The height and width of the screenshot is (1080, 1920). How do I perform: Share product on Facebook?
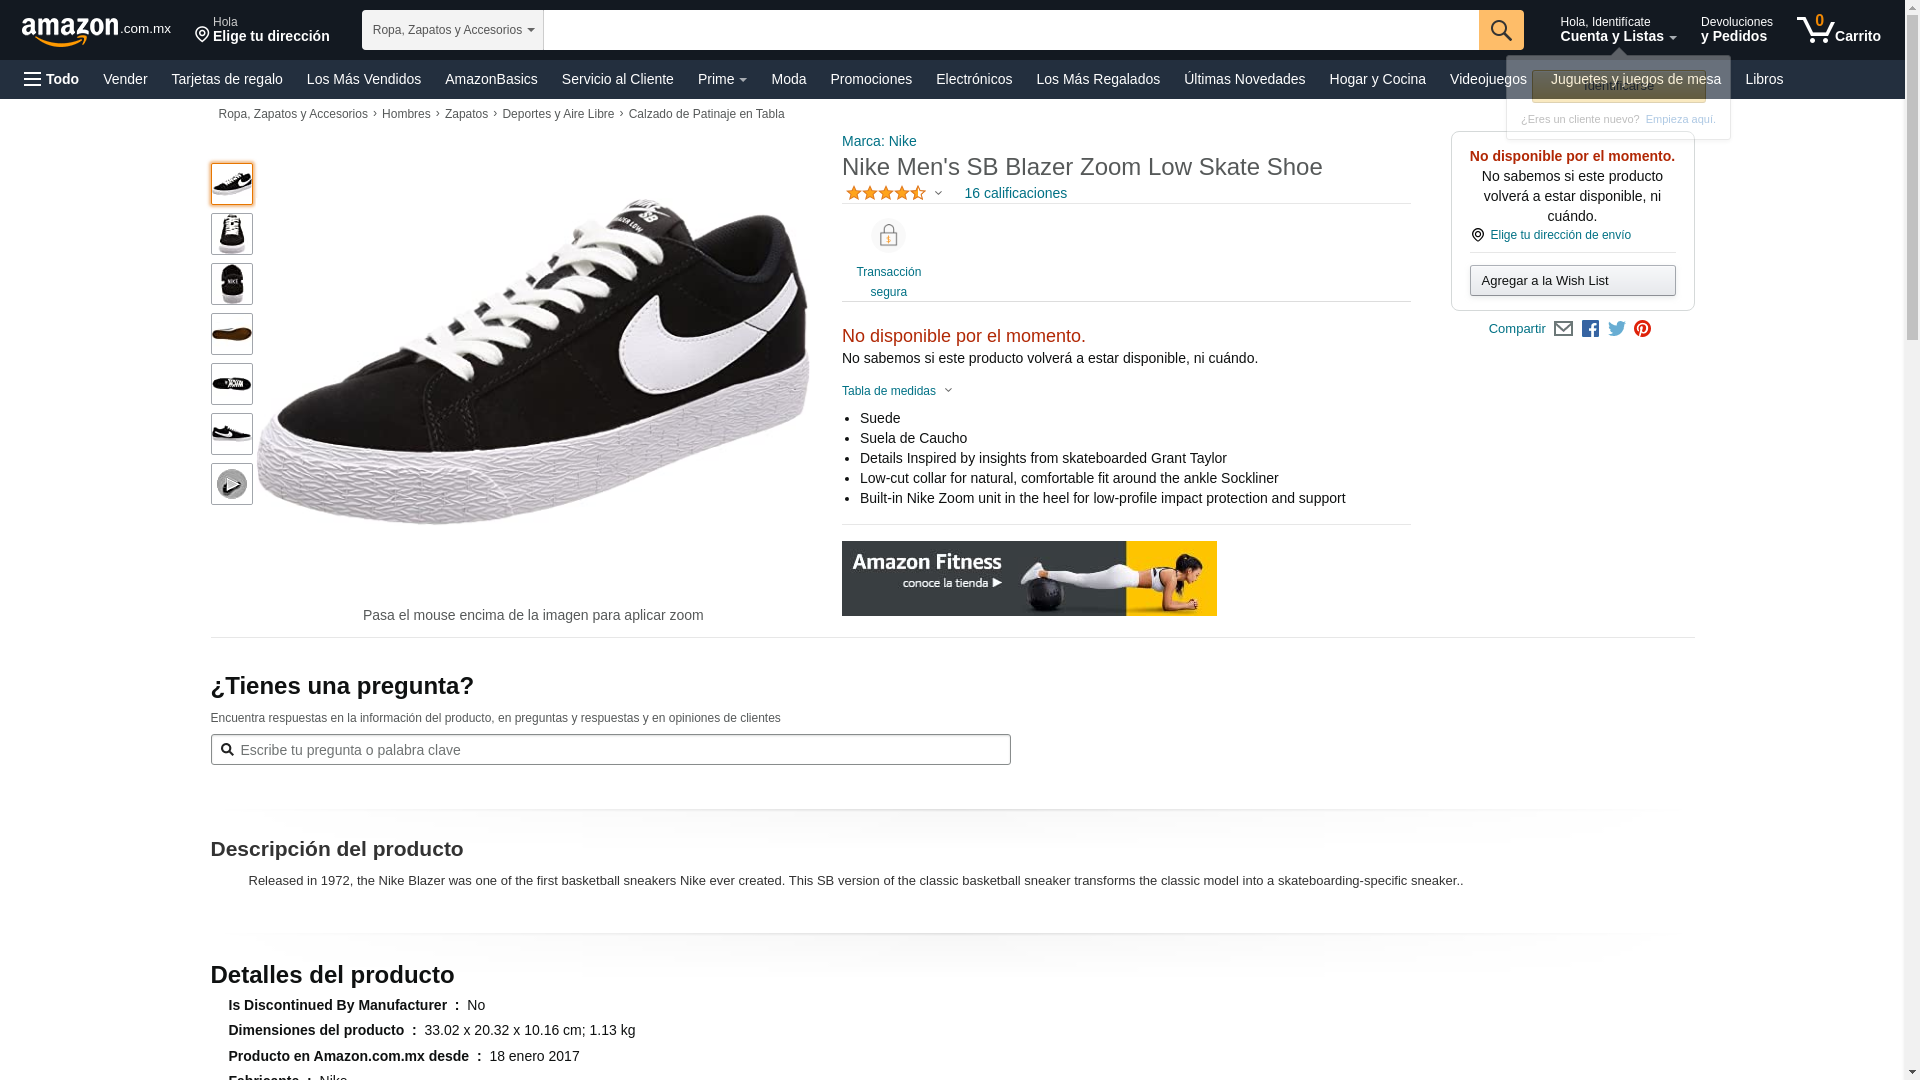pos(1590,329)
